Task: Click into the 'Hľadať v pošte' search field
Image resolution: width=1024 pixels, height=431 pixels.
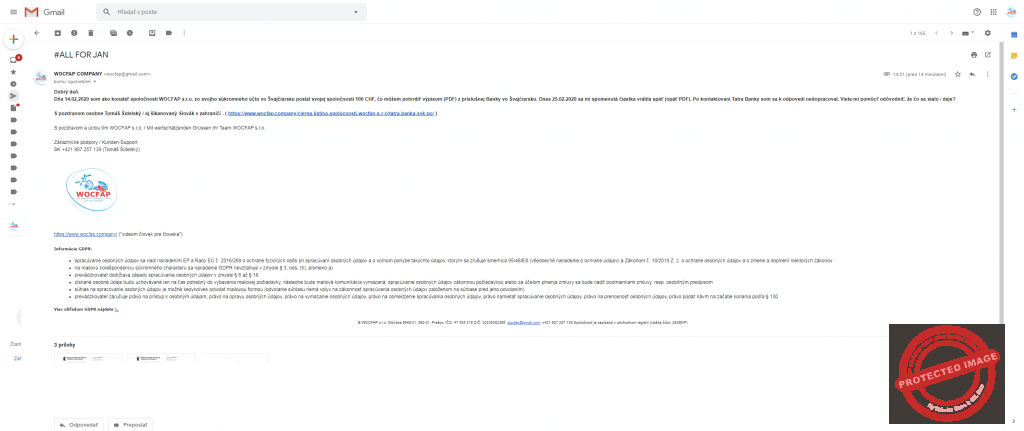Action: [231, 12]
